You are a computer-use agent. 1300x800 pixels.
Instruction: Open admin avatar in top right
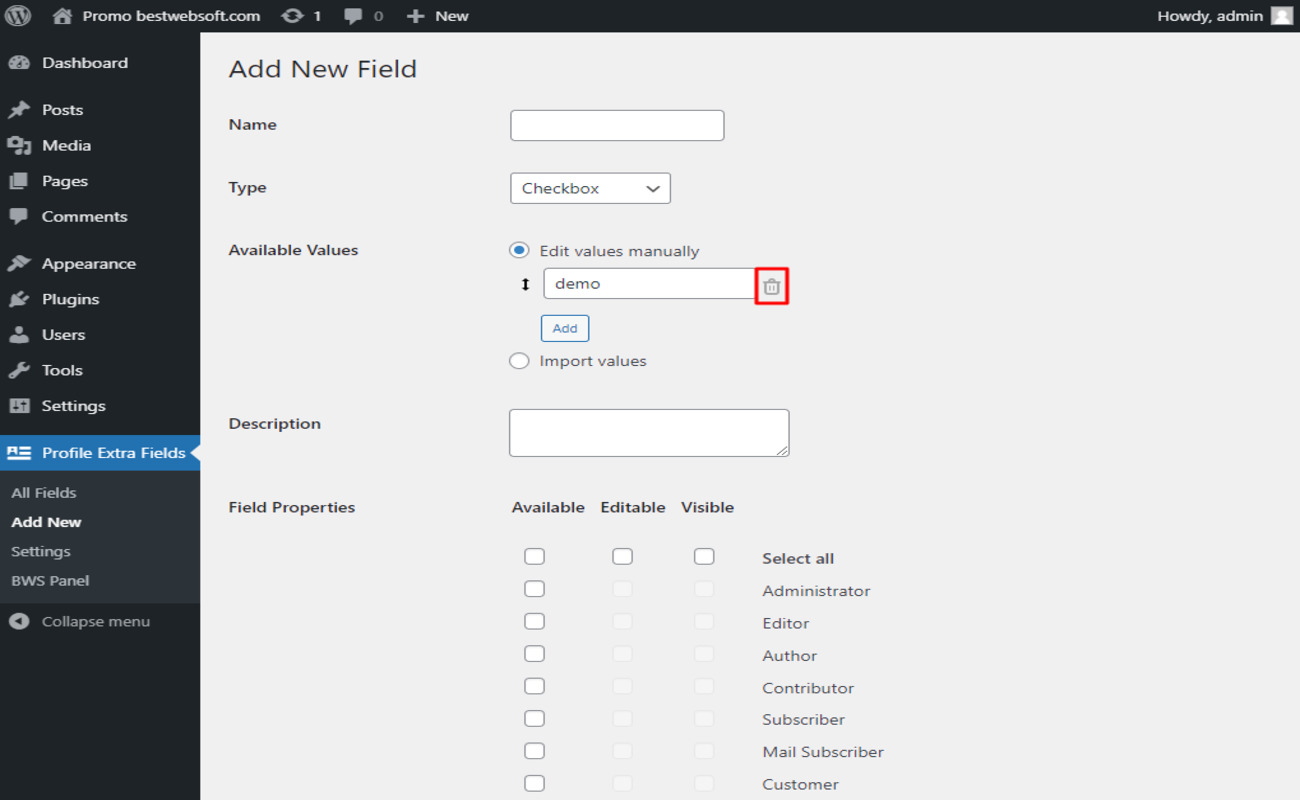1281,16
